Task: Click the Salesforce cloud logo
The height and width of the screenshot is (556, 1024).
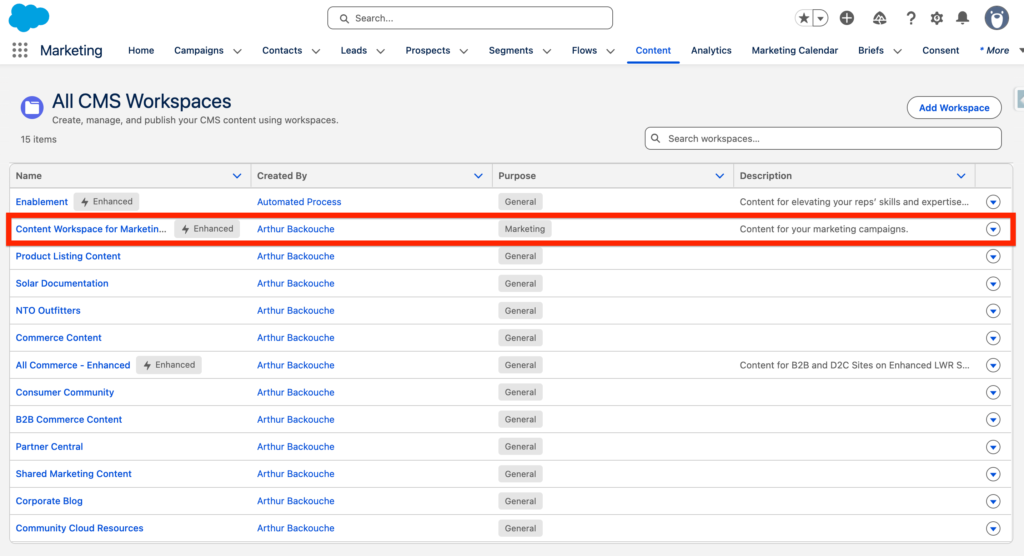Action: point(29,18)
